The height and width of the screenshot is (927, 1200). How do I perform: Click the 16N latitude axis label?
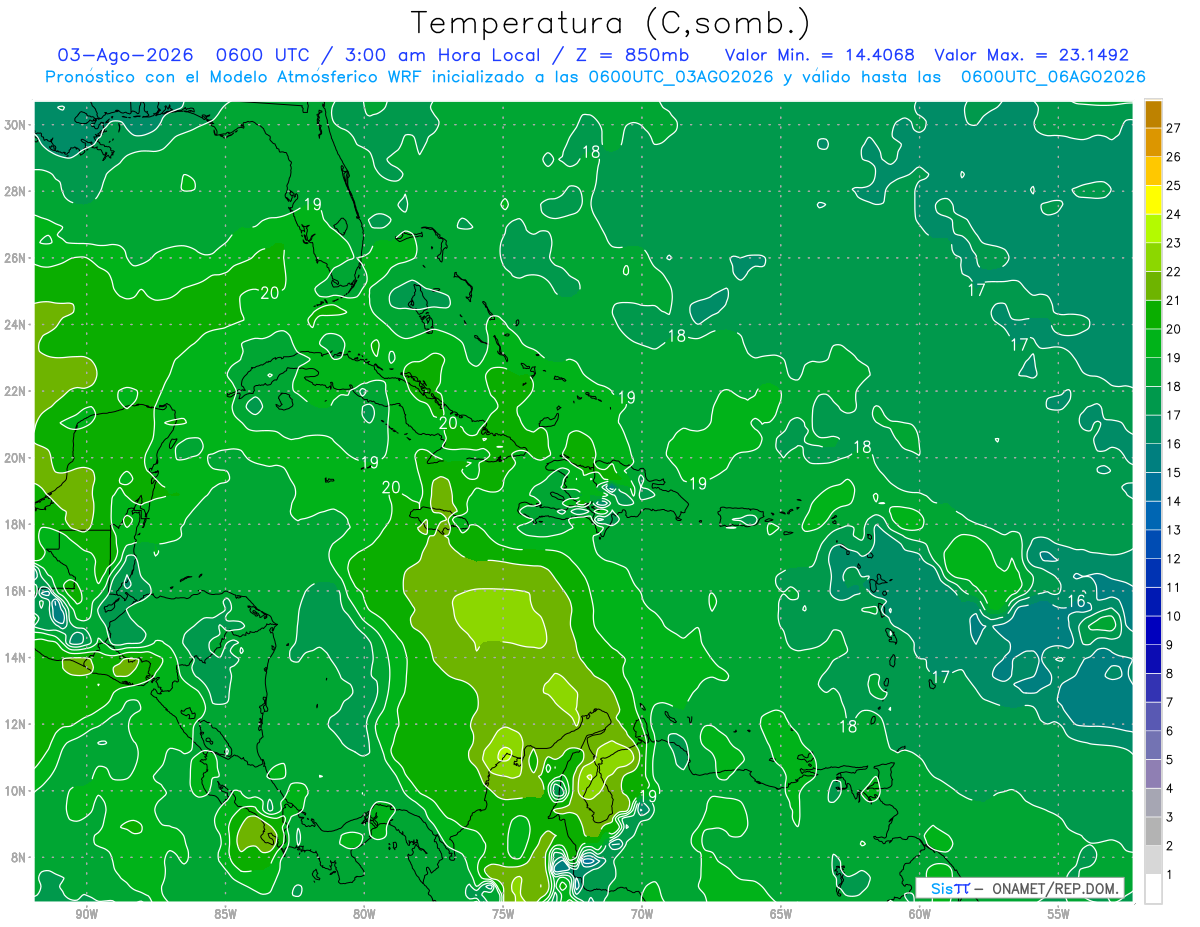tap(15, 591)
